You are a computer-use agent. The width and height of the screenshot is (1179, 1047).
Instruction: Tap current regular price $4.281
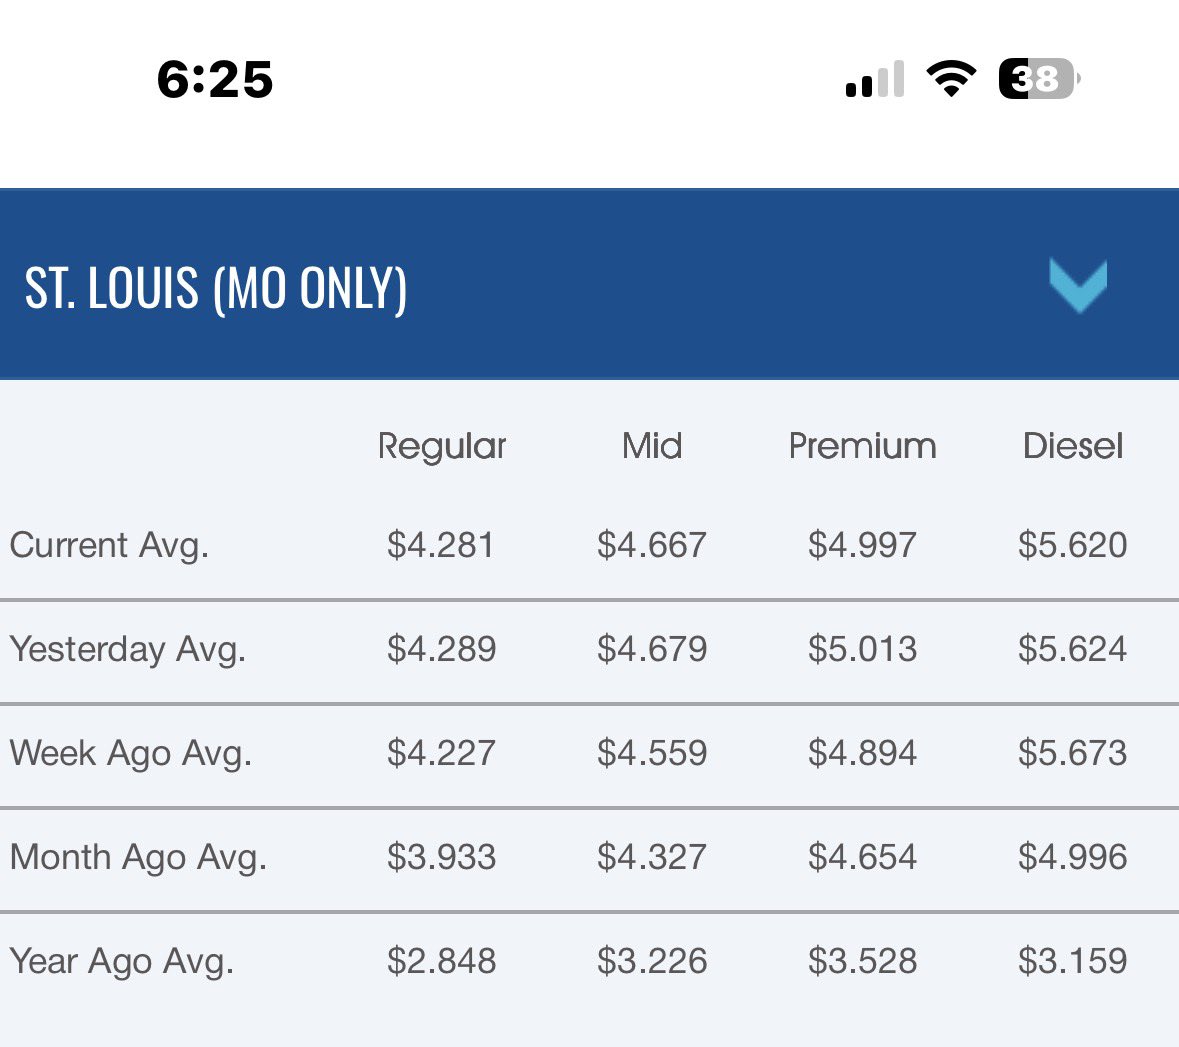(x=441, y=545)
